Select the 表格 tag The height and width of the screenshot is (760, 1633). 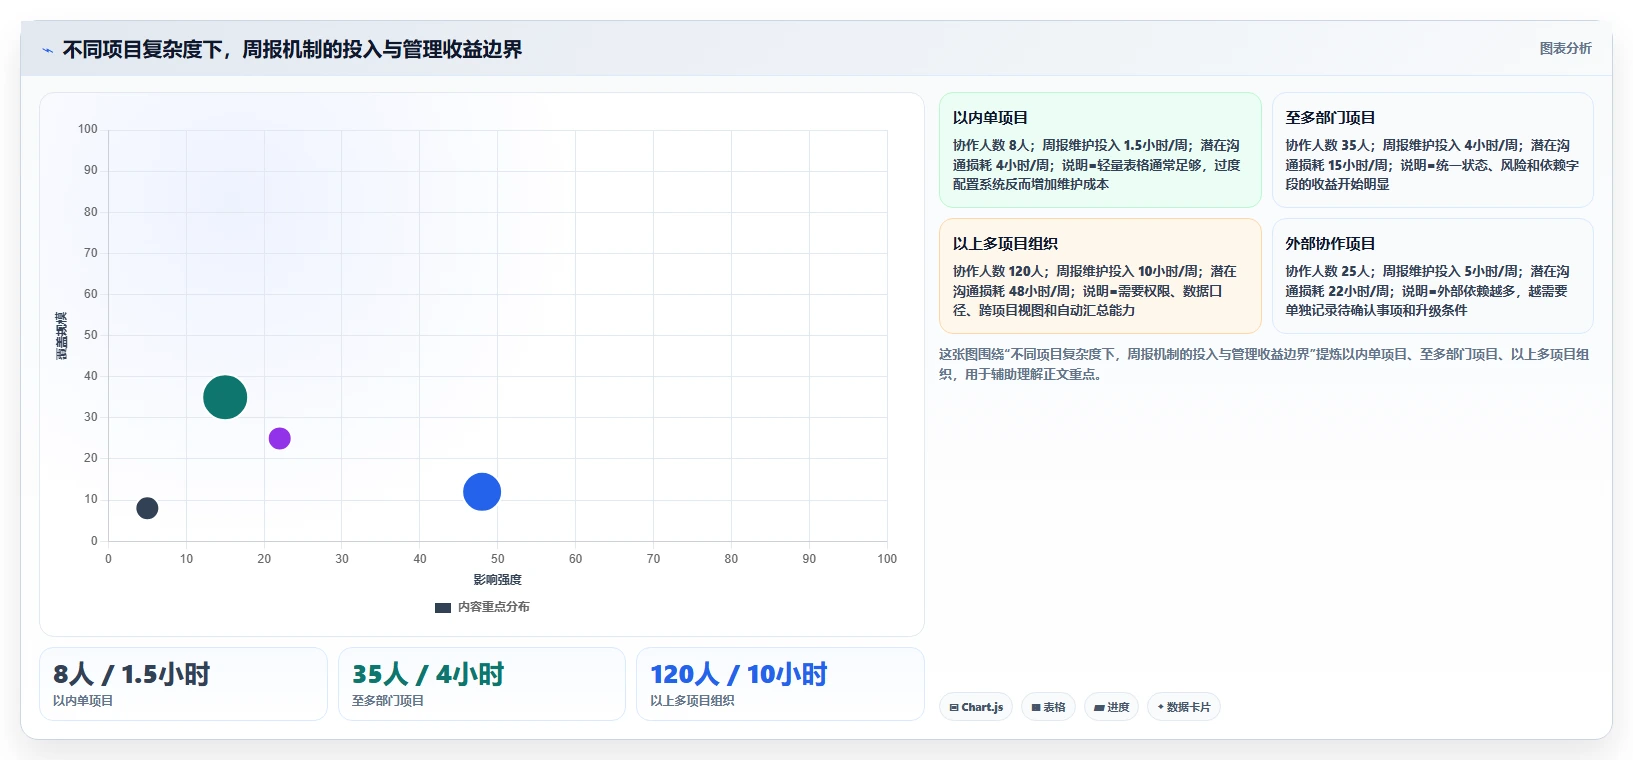tap(1048, 707)
